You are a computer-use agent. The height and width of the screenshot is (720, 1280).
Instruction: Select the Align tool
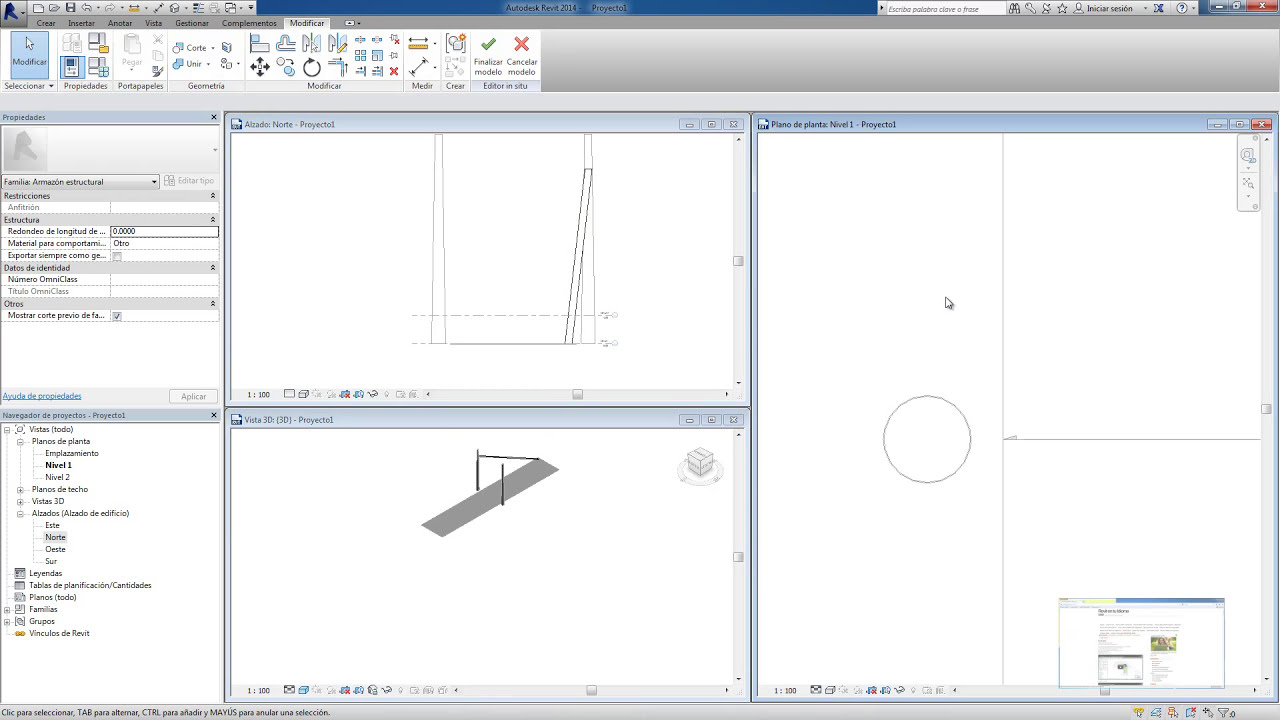[259, 43]
